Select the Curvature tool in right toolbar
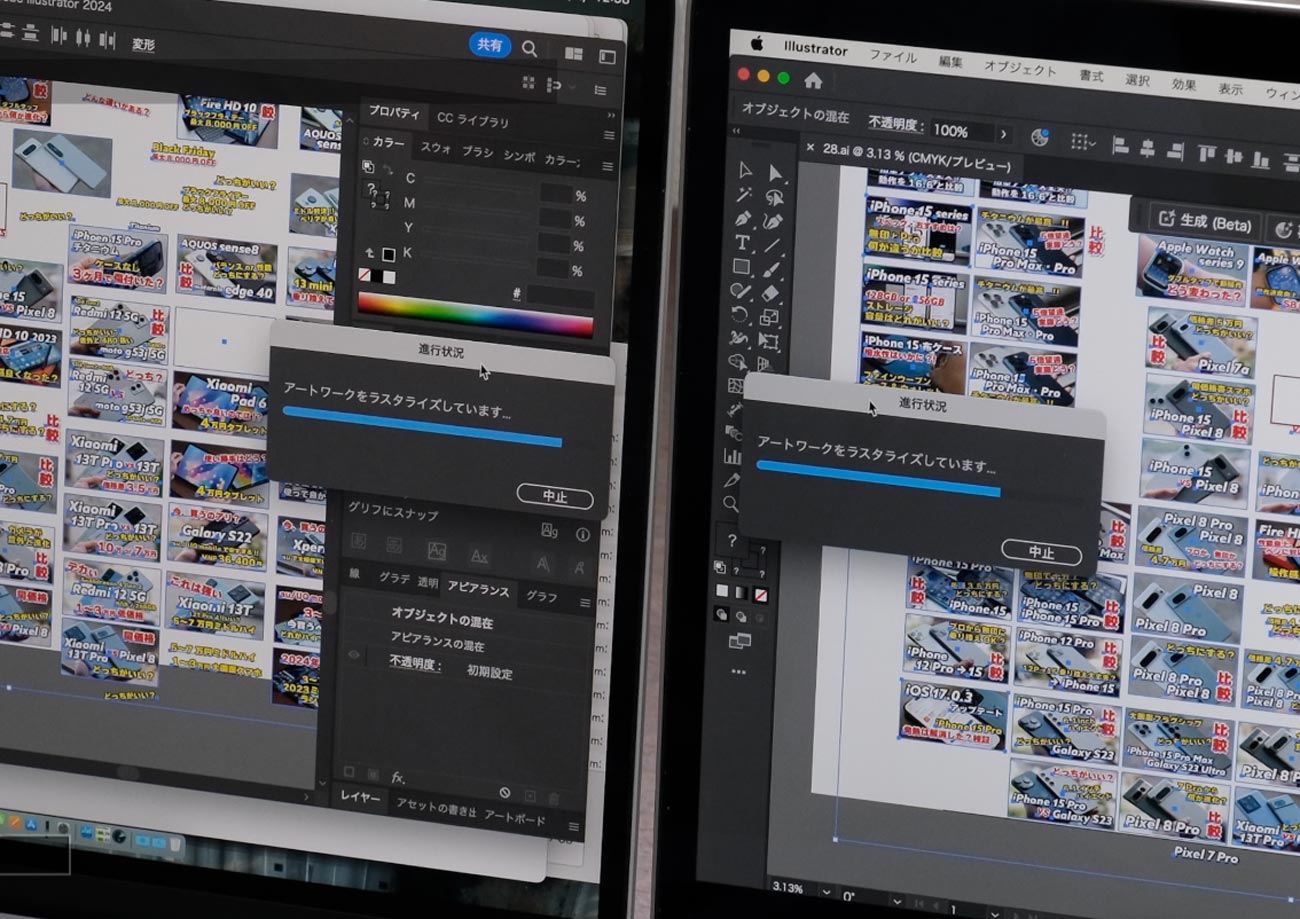 pyautogui.click(x=772, y=220)
